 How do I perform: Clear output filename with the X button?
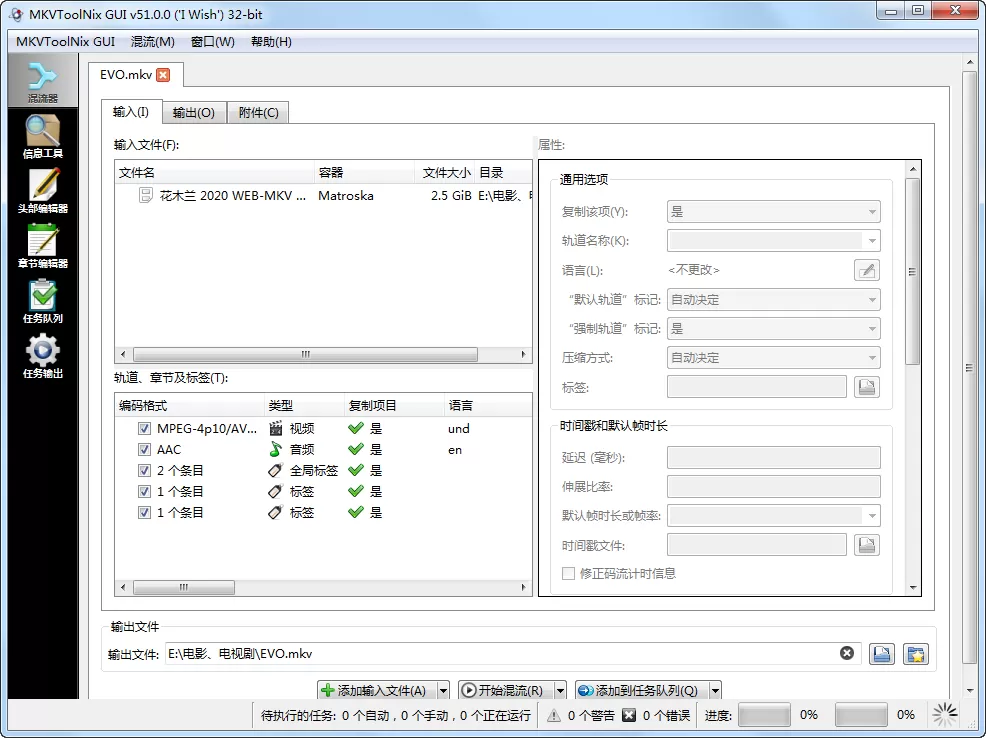pyautogui.click(x=846, y=653)
